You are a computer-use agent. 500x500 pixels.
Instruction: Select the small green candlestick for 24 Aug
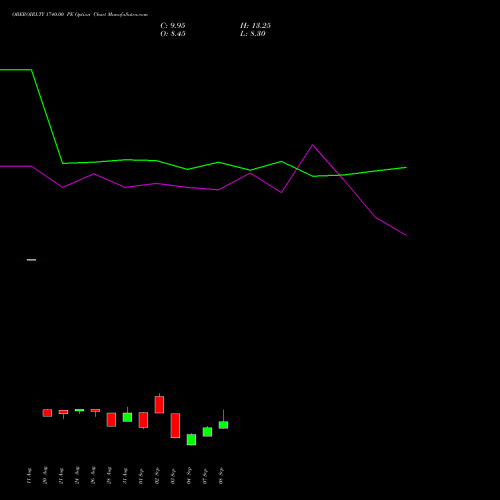(79, 410)
